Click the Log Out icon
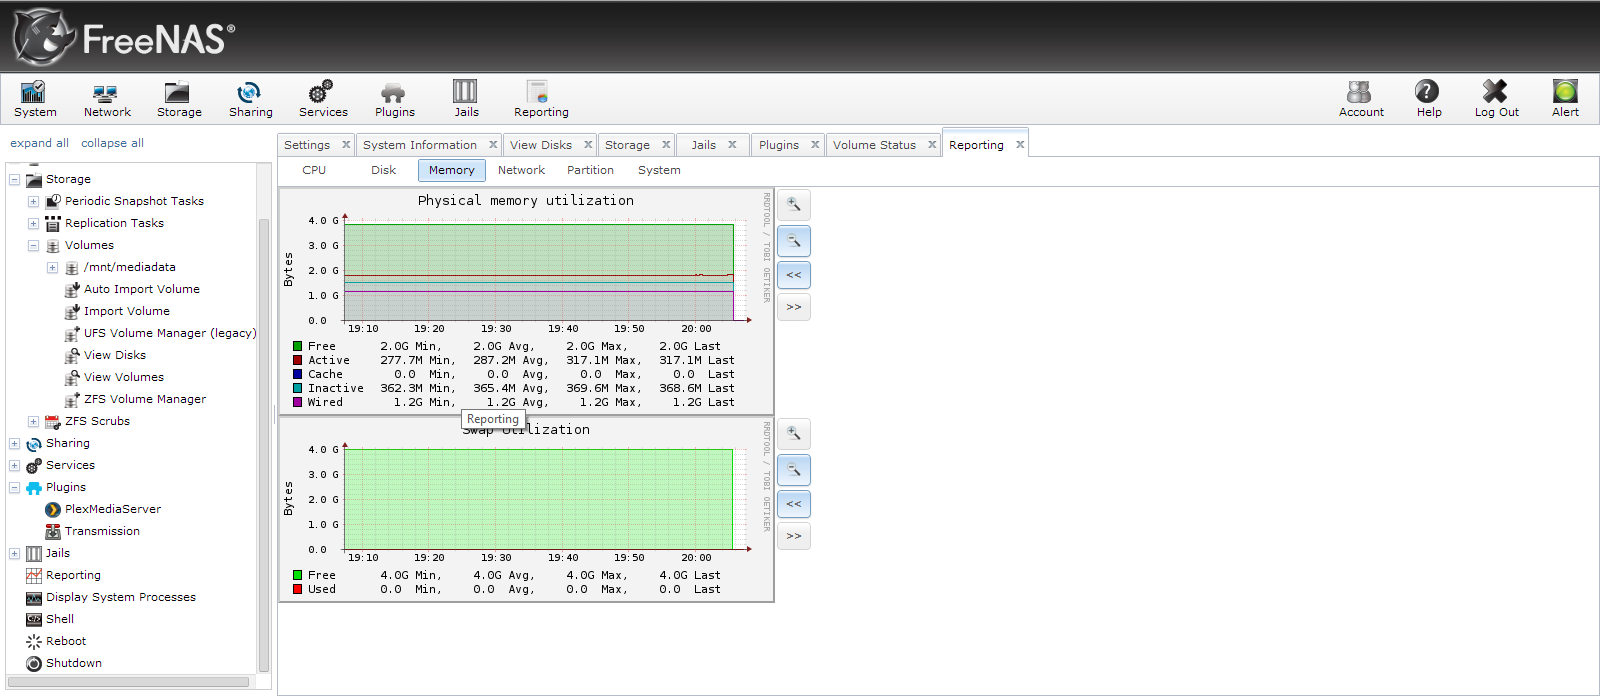This screenshot has width=1600, height=696. (1496, 99)
